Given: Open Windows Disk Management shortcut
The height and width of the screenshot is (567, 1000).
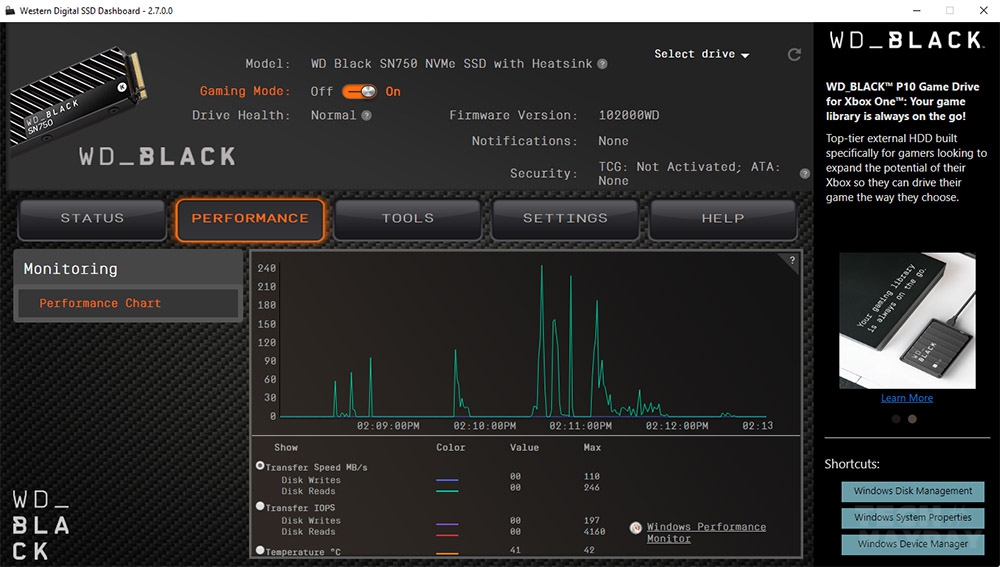Looking at the screenshot, I should (x=913, y=491).
